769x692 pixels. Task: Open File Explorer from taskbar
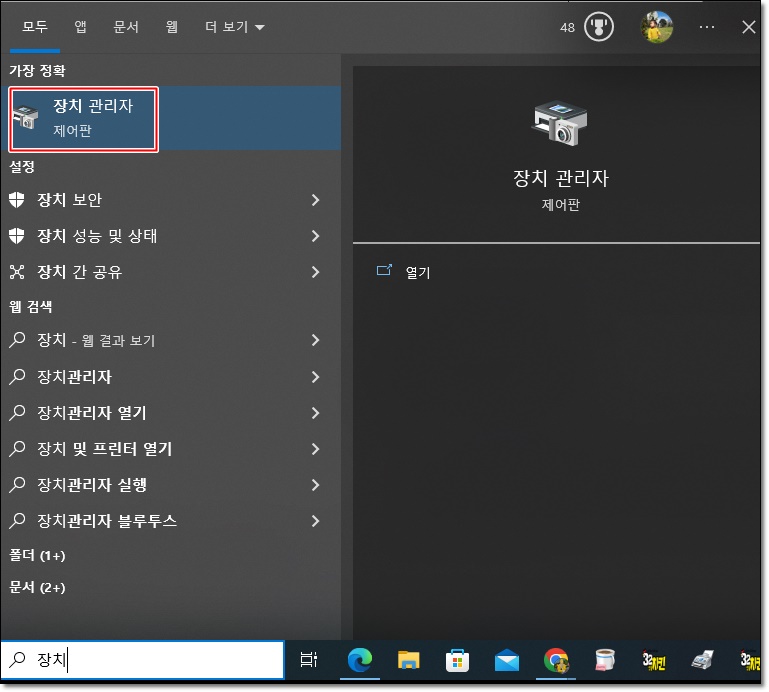409,660
